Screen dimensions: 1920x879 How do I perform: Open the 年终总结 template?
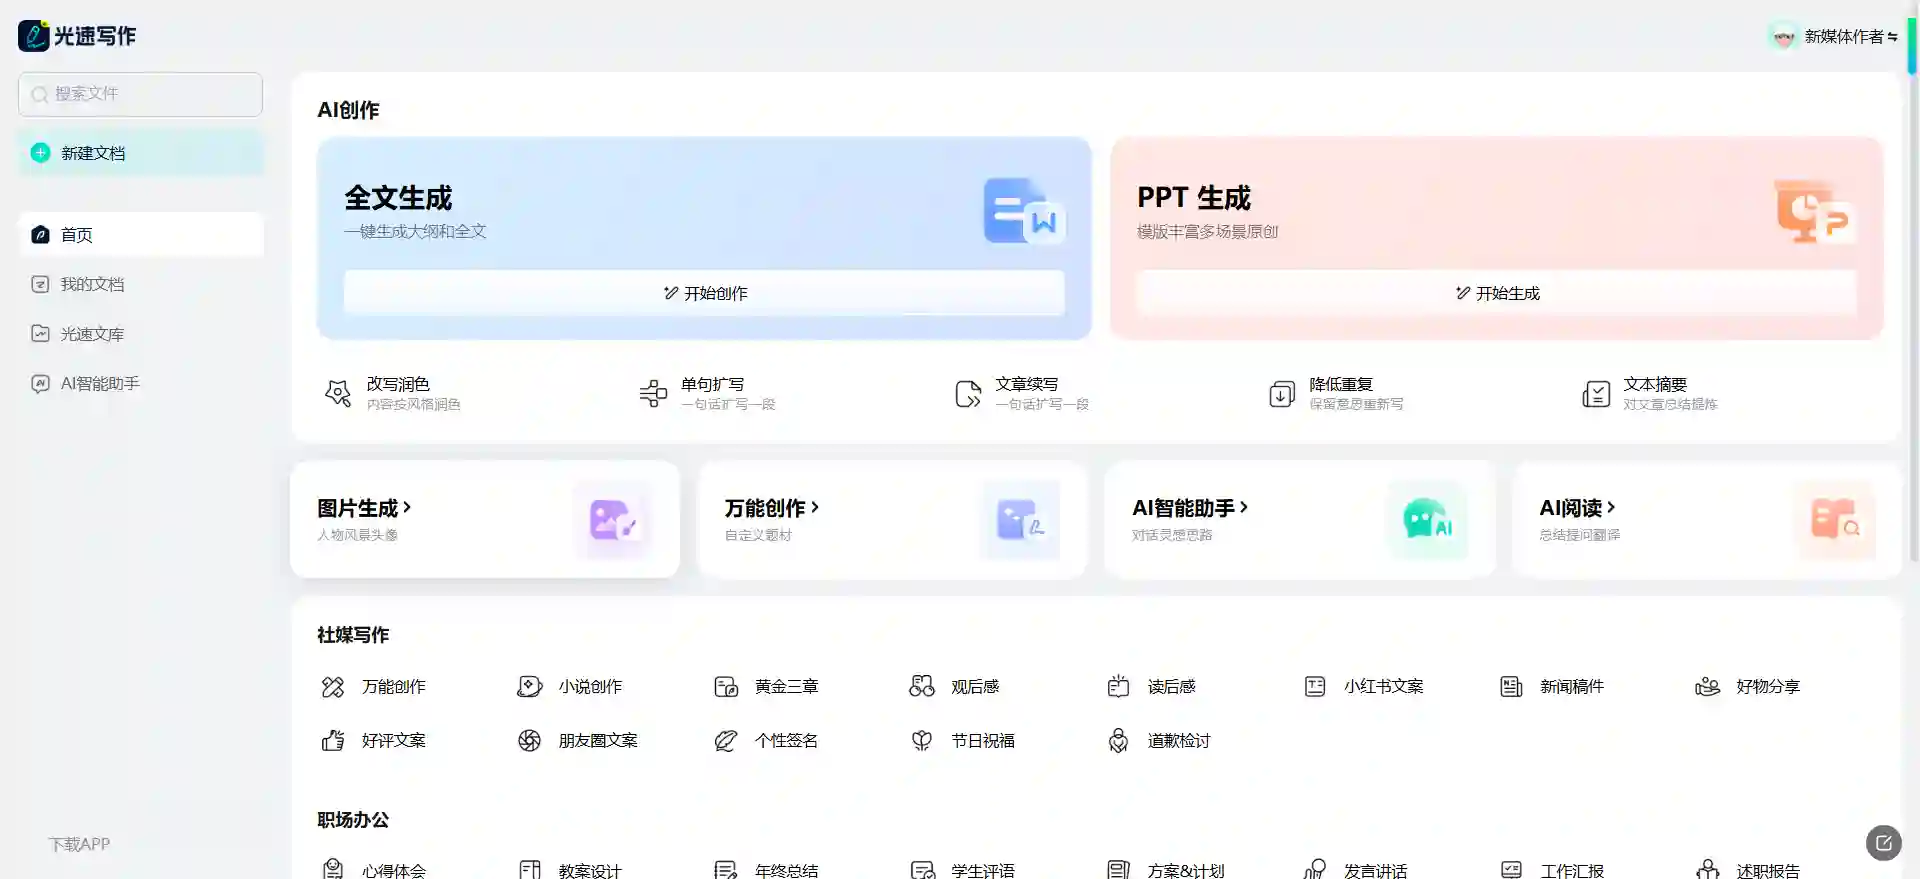[765, 869]
